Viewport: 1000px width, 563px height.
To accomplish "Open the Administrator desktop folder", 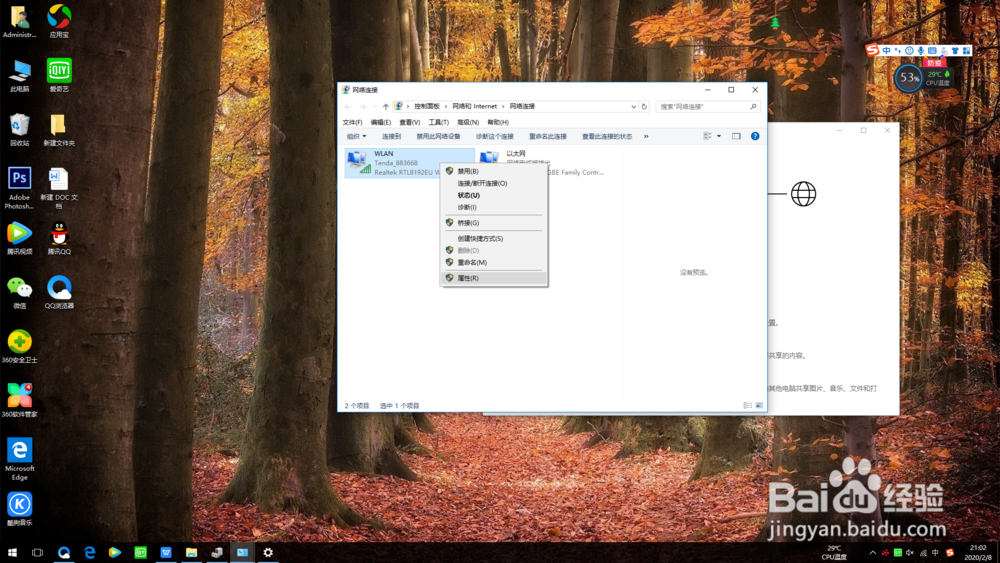I will coord(20,21).
